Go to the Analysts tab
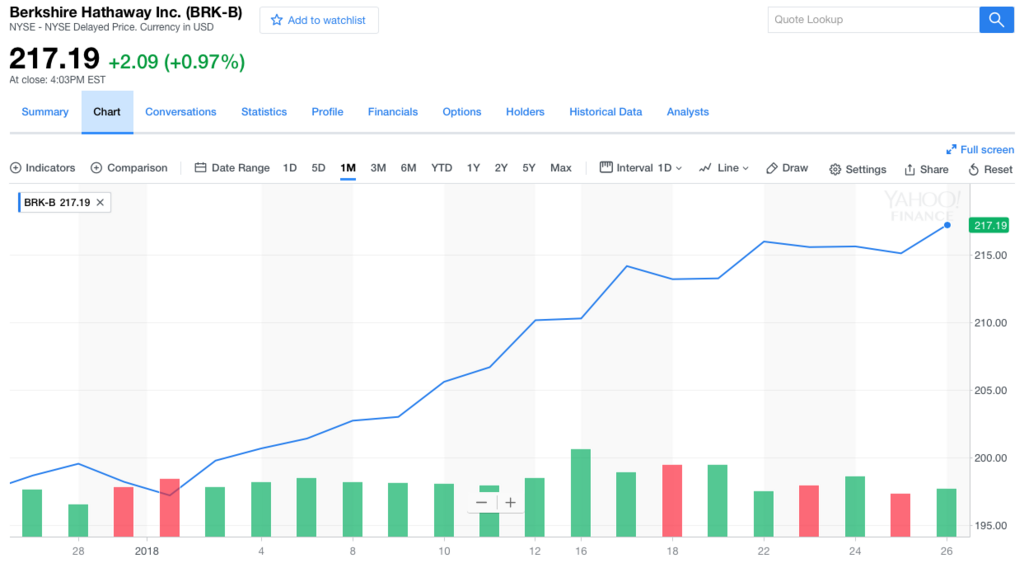Viewport: 1024px width, 563px height. [x=688, y=112]
